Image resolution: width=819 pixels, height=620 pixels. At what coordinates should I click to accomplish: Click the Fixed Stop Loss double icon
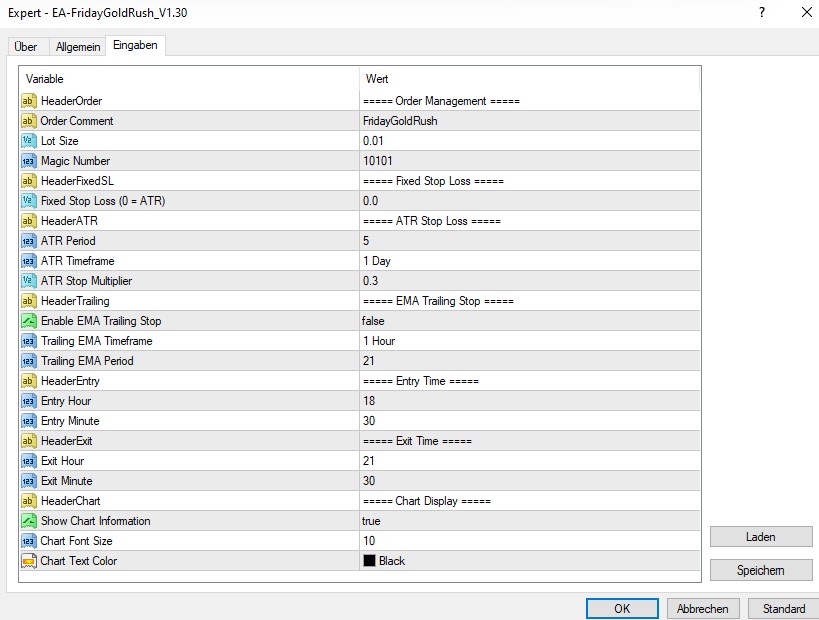click(28, 201)
